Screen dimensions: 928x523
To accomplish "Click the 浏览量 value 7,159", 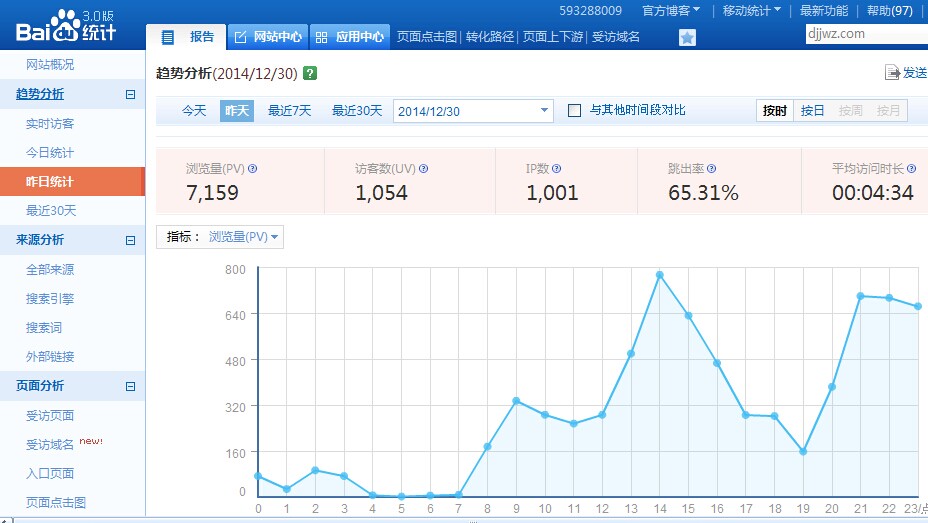I will pos(212,193).
